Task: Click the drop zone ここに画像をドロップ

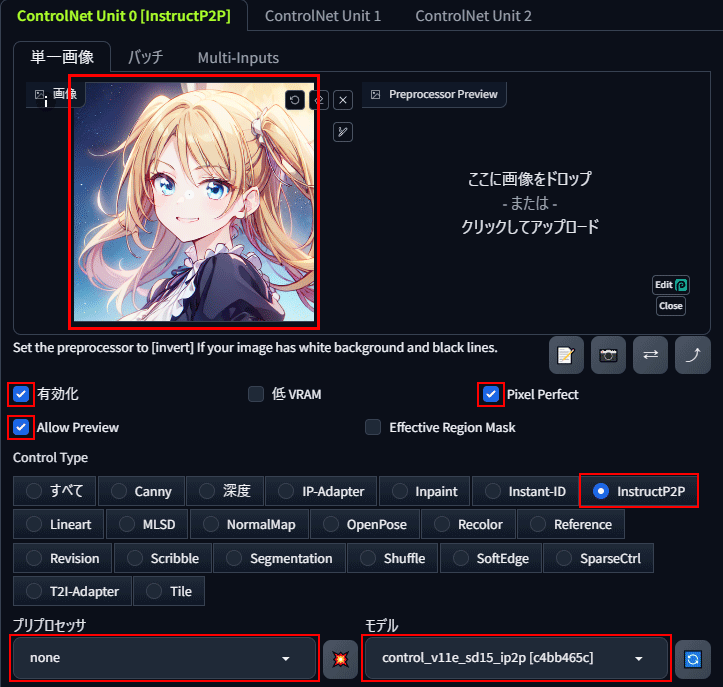Action: (530, 203)
